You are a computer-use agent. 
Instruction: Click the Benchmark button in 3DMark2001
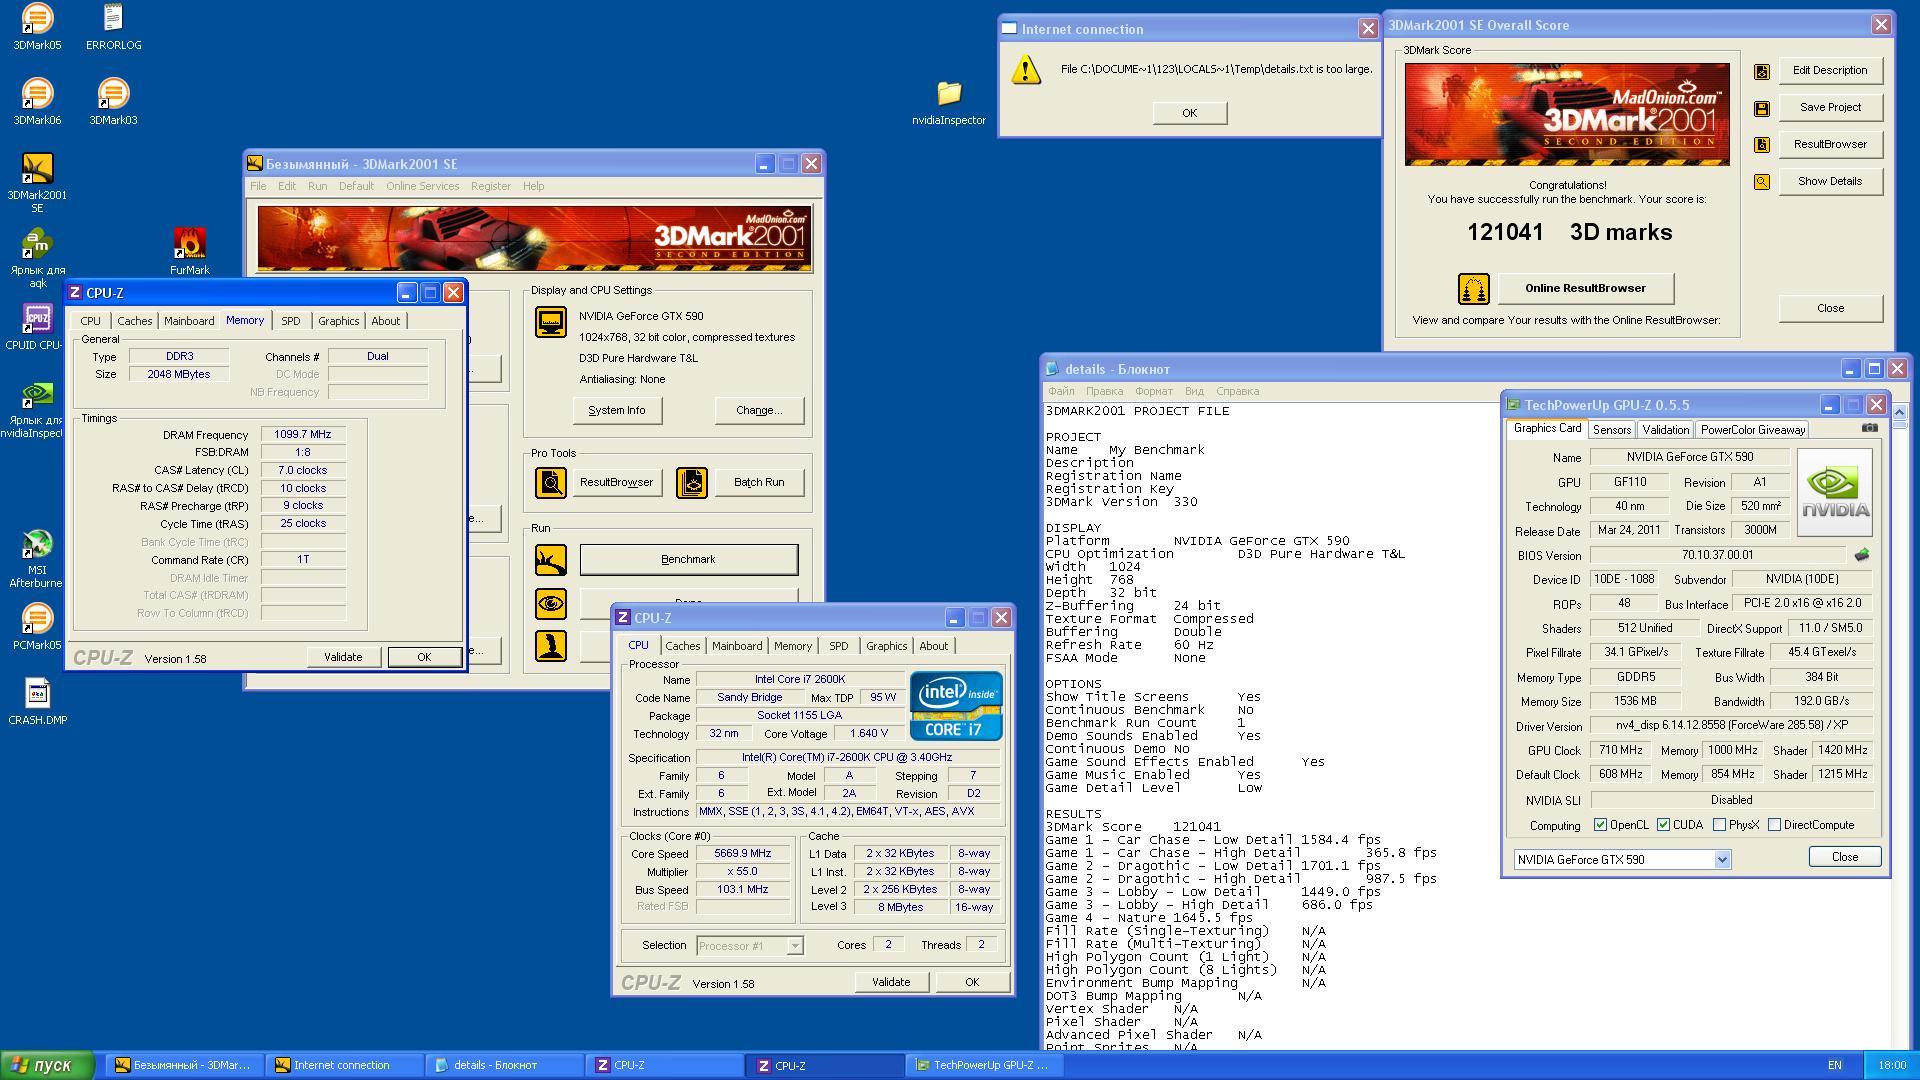point(688,560)
